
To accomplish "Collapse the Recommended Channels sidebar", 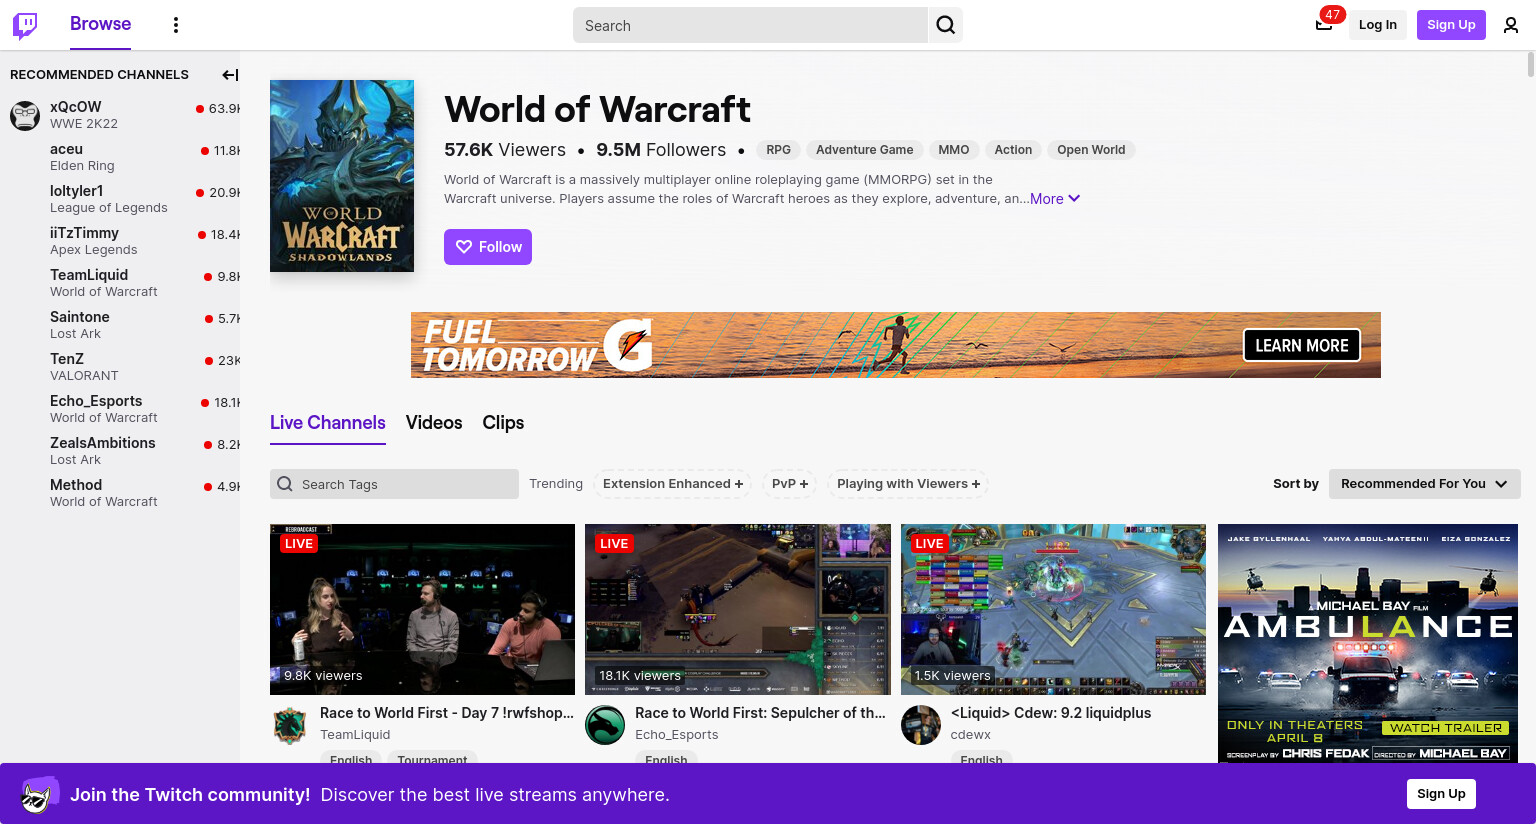I will tap(230, 75).
